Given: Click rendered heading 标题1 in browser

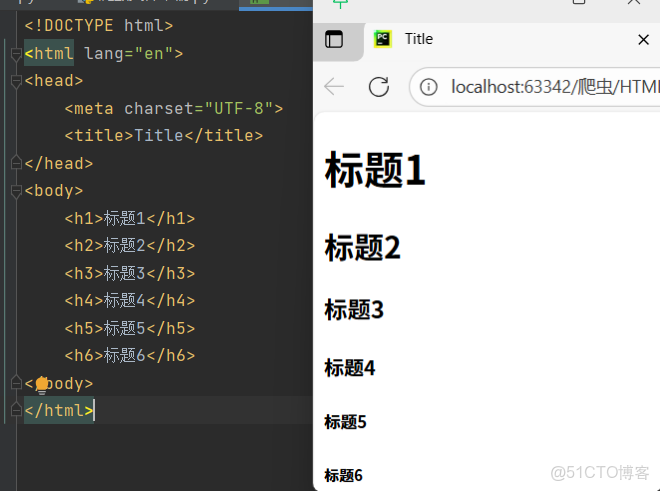Looking at the screenshot, I should coord(375,170).
